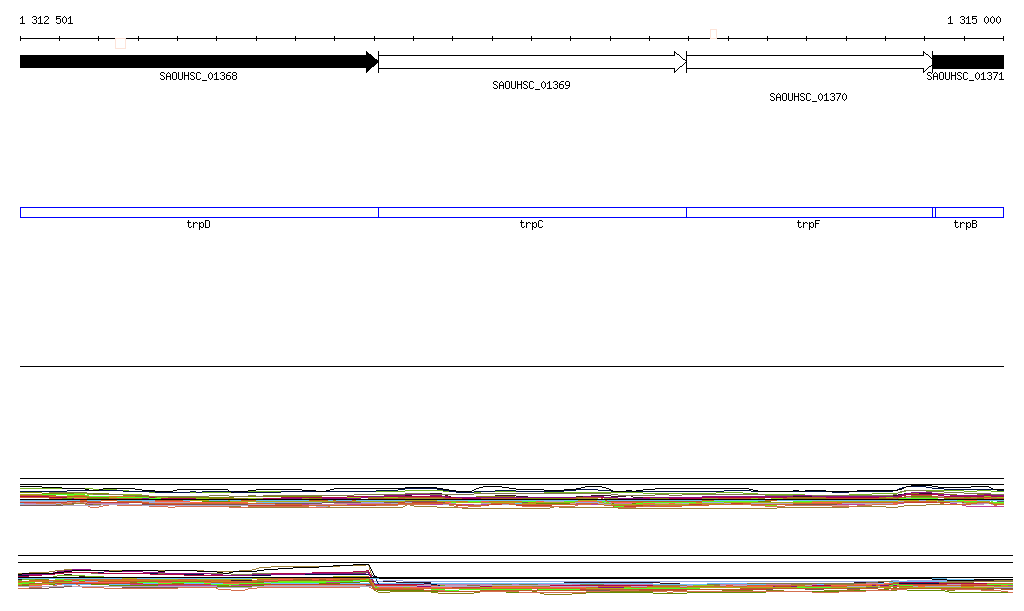This screenshot has width=1024, height=611.
Task: Click the trpF operon box
Action: [x=808, y=212]
